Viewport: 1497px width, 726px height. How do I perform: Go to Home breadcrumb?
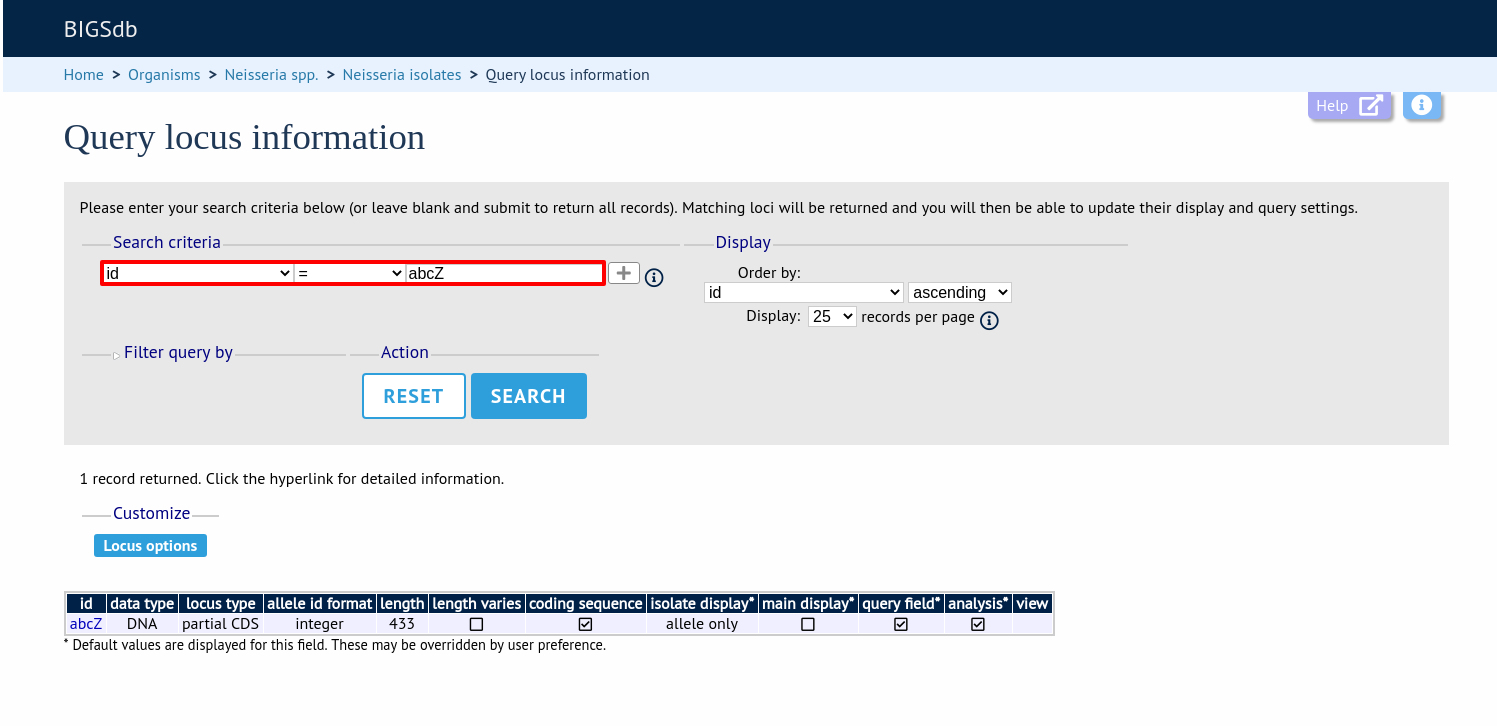[84, 75]
